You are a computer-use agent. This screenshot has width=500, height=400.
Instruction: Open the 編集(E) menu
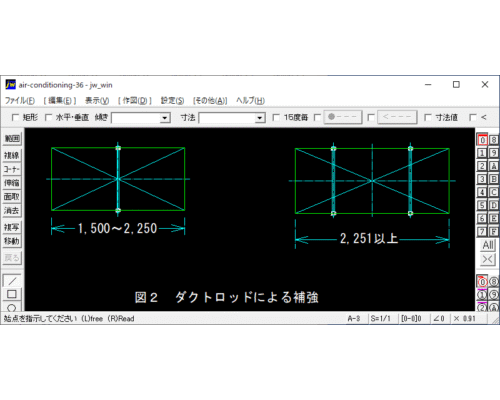coord(60,101)
